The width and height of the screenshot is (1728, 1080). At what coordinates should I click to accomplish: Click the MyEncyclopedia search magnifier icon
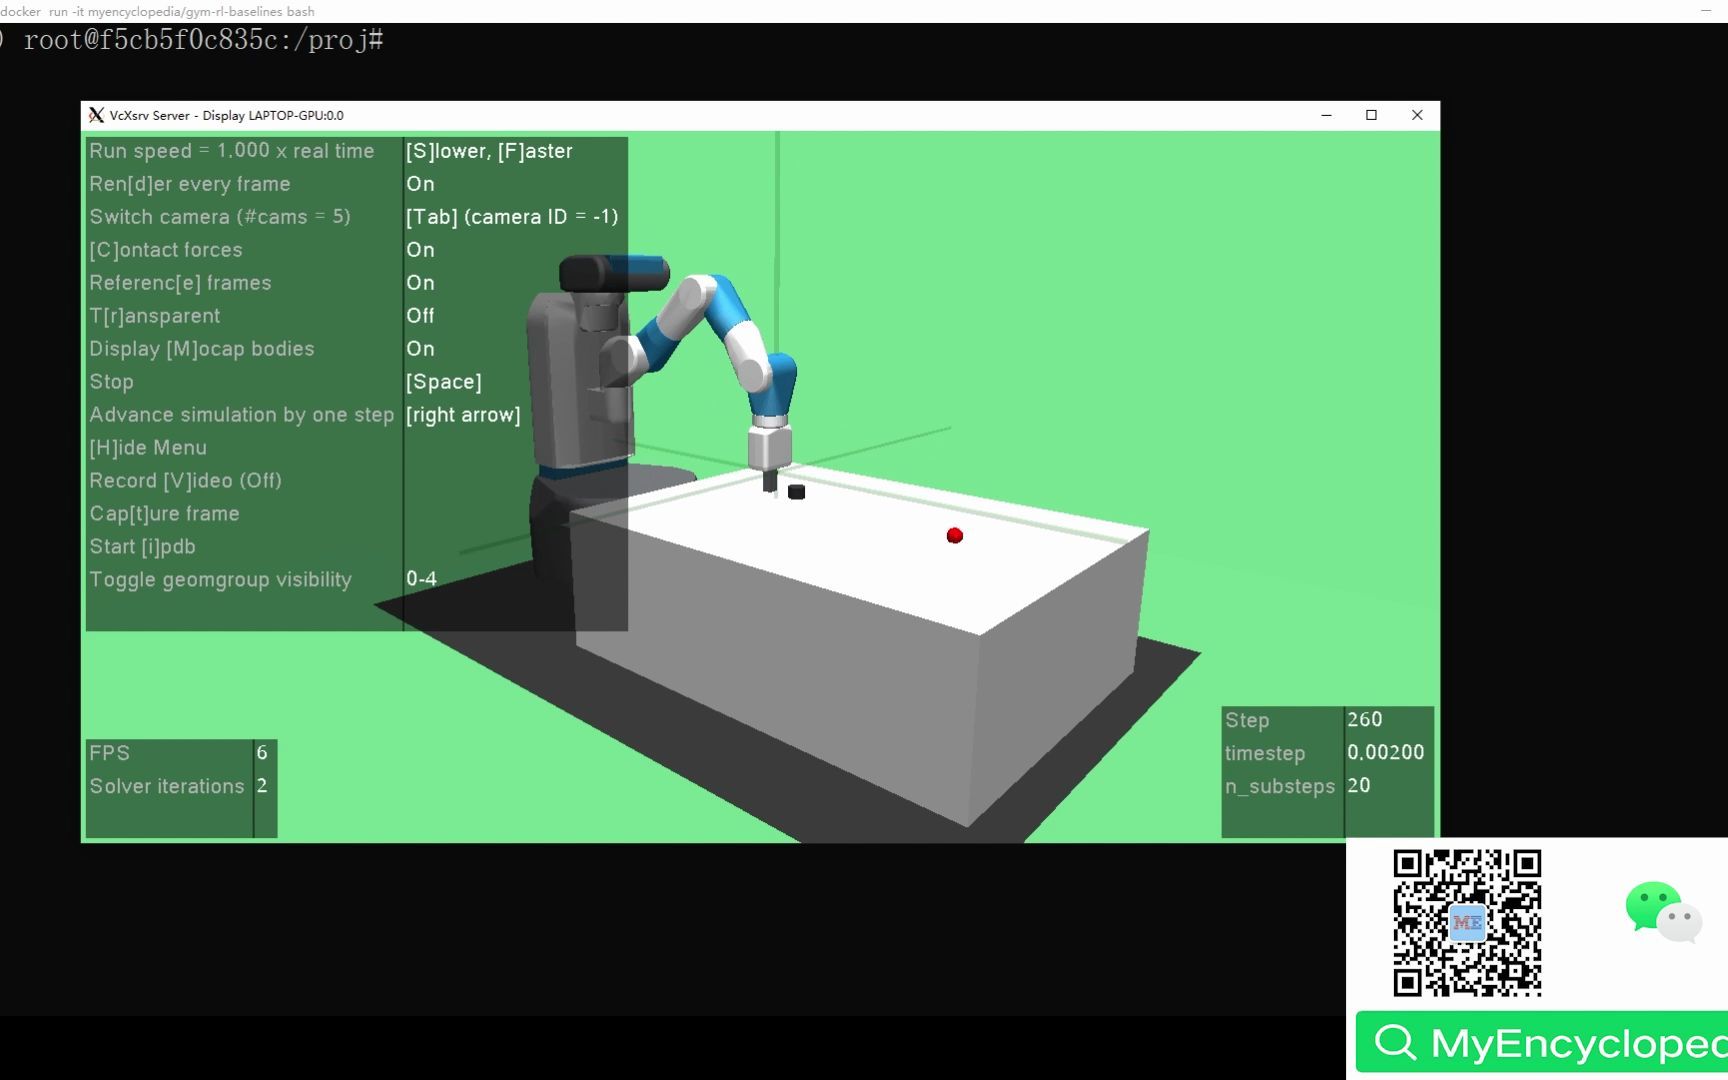pos(1395,1042)
